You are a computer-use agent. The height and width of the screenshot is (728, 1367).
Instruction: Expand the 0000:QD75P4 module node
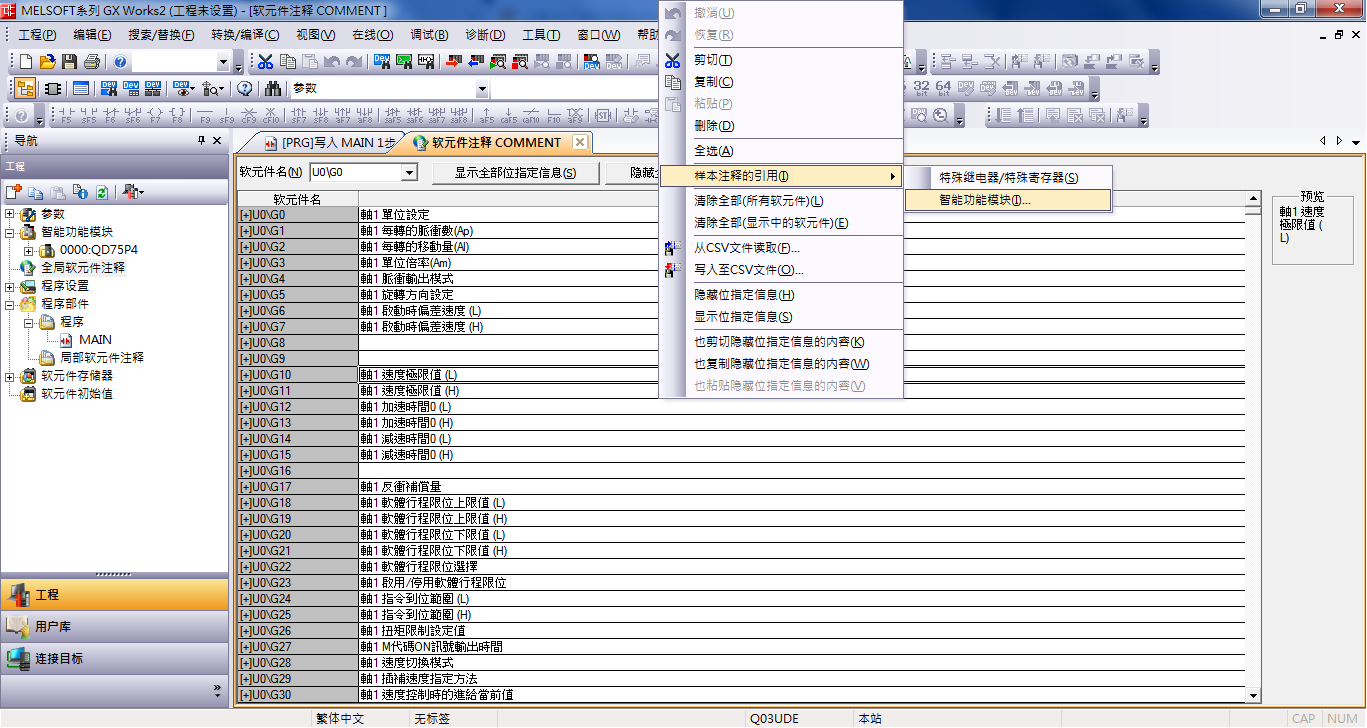point(28,250)
